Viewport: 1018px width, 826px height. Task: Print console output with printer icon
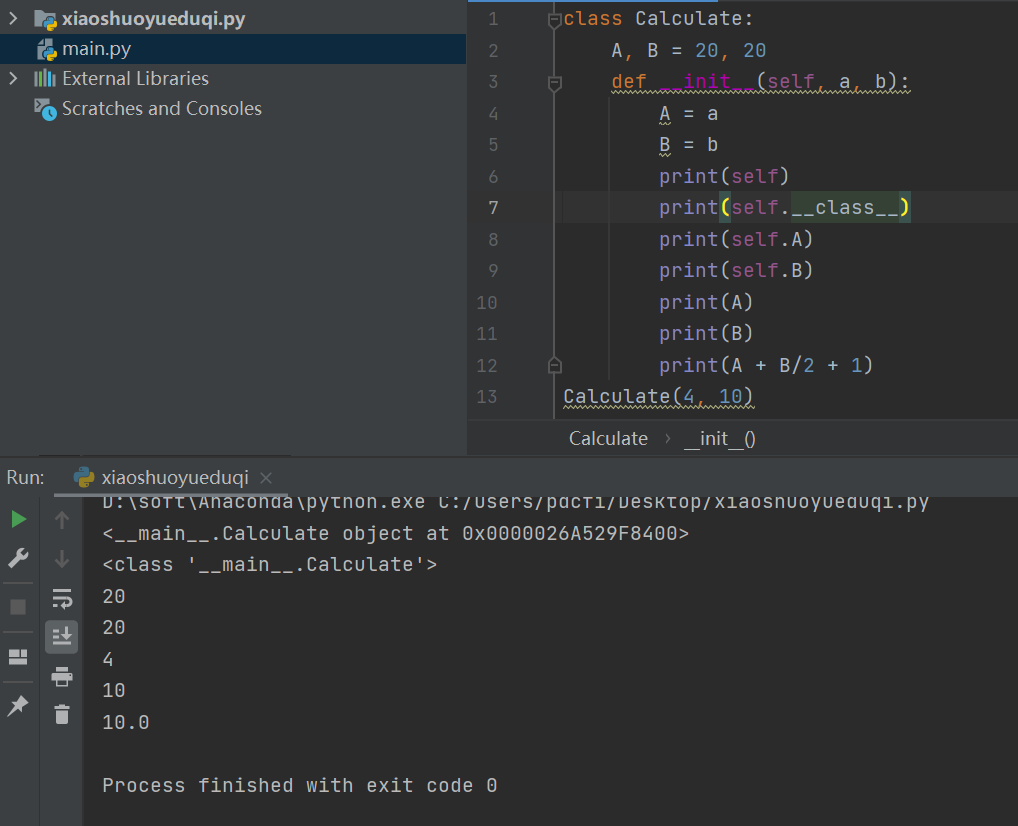point(62,676)
